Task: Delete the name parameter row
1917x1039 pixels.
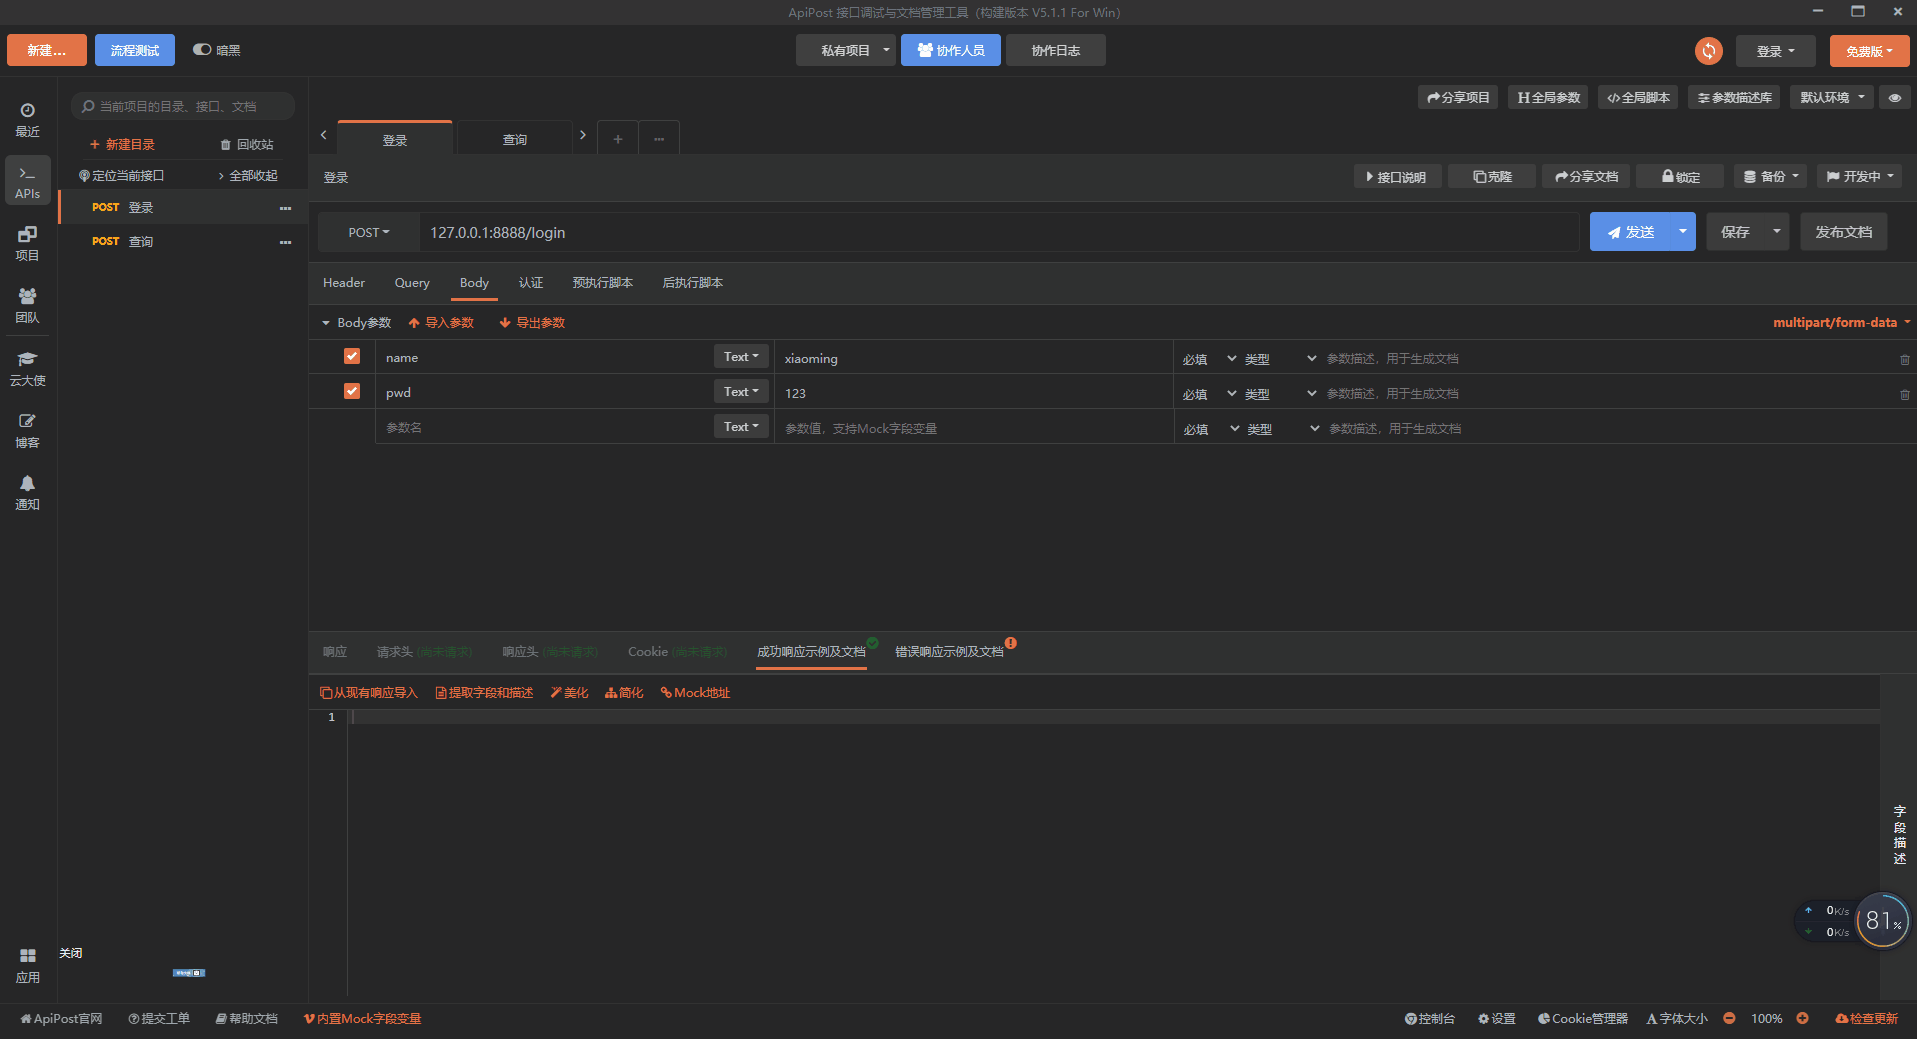Action: pos(1904,359)
